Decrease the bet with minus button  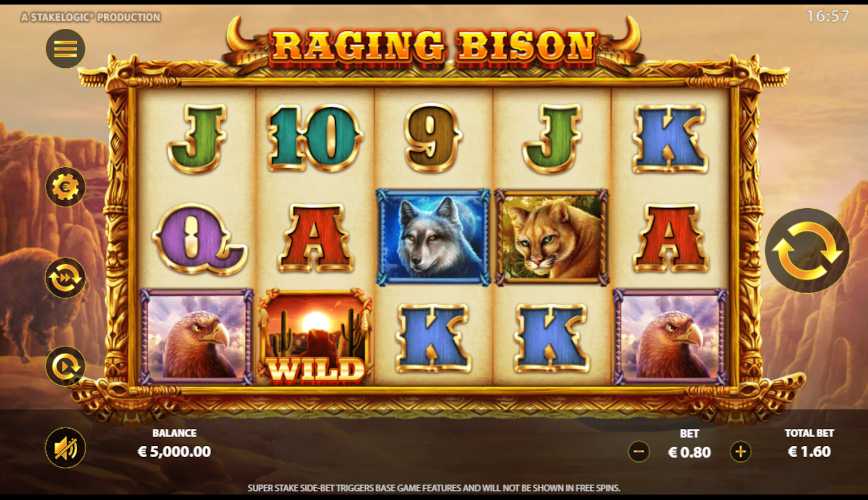point(638,452)
